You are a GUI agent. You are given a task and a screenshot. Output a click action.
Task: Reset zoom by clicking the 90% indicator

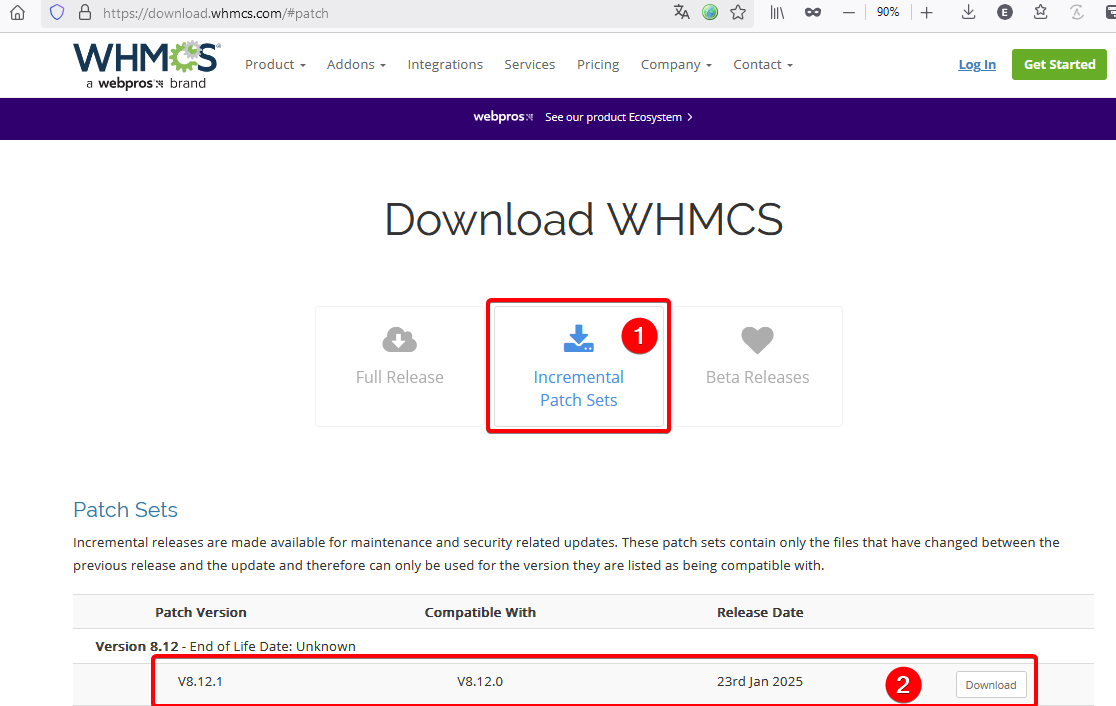[x=888, y=12]
